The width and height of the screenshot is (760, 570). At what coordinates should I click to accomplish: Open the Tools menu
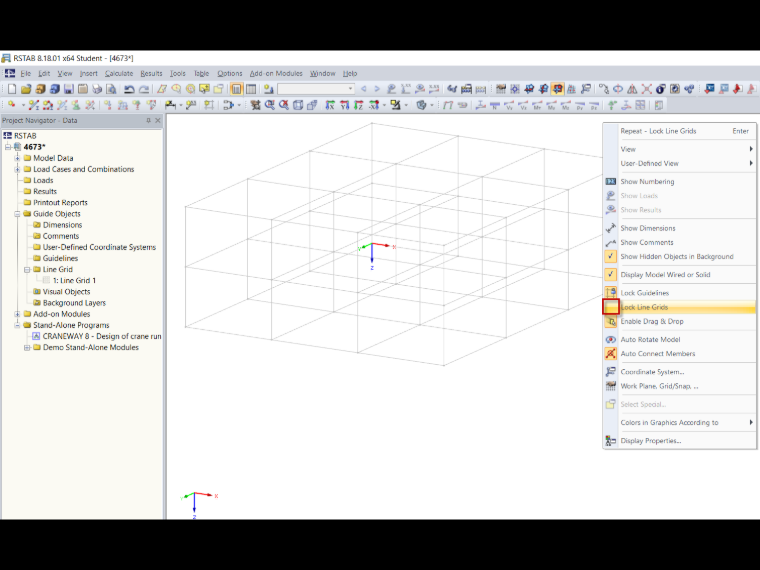pyautogui.click(x=177, y=74)
